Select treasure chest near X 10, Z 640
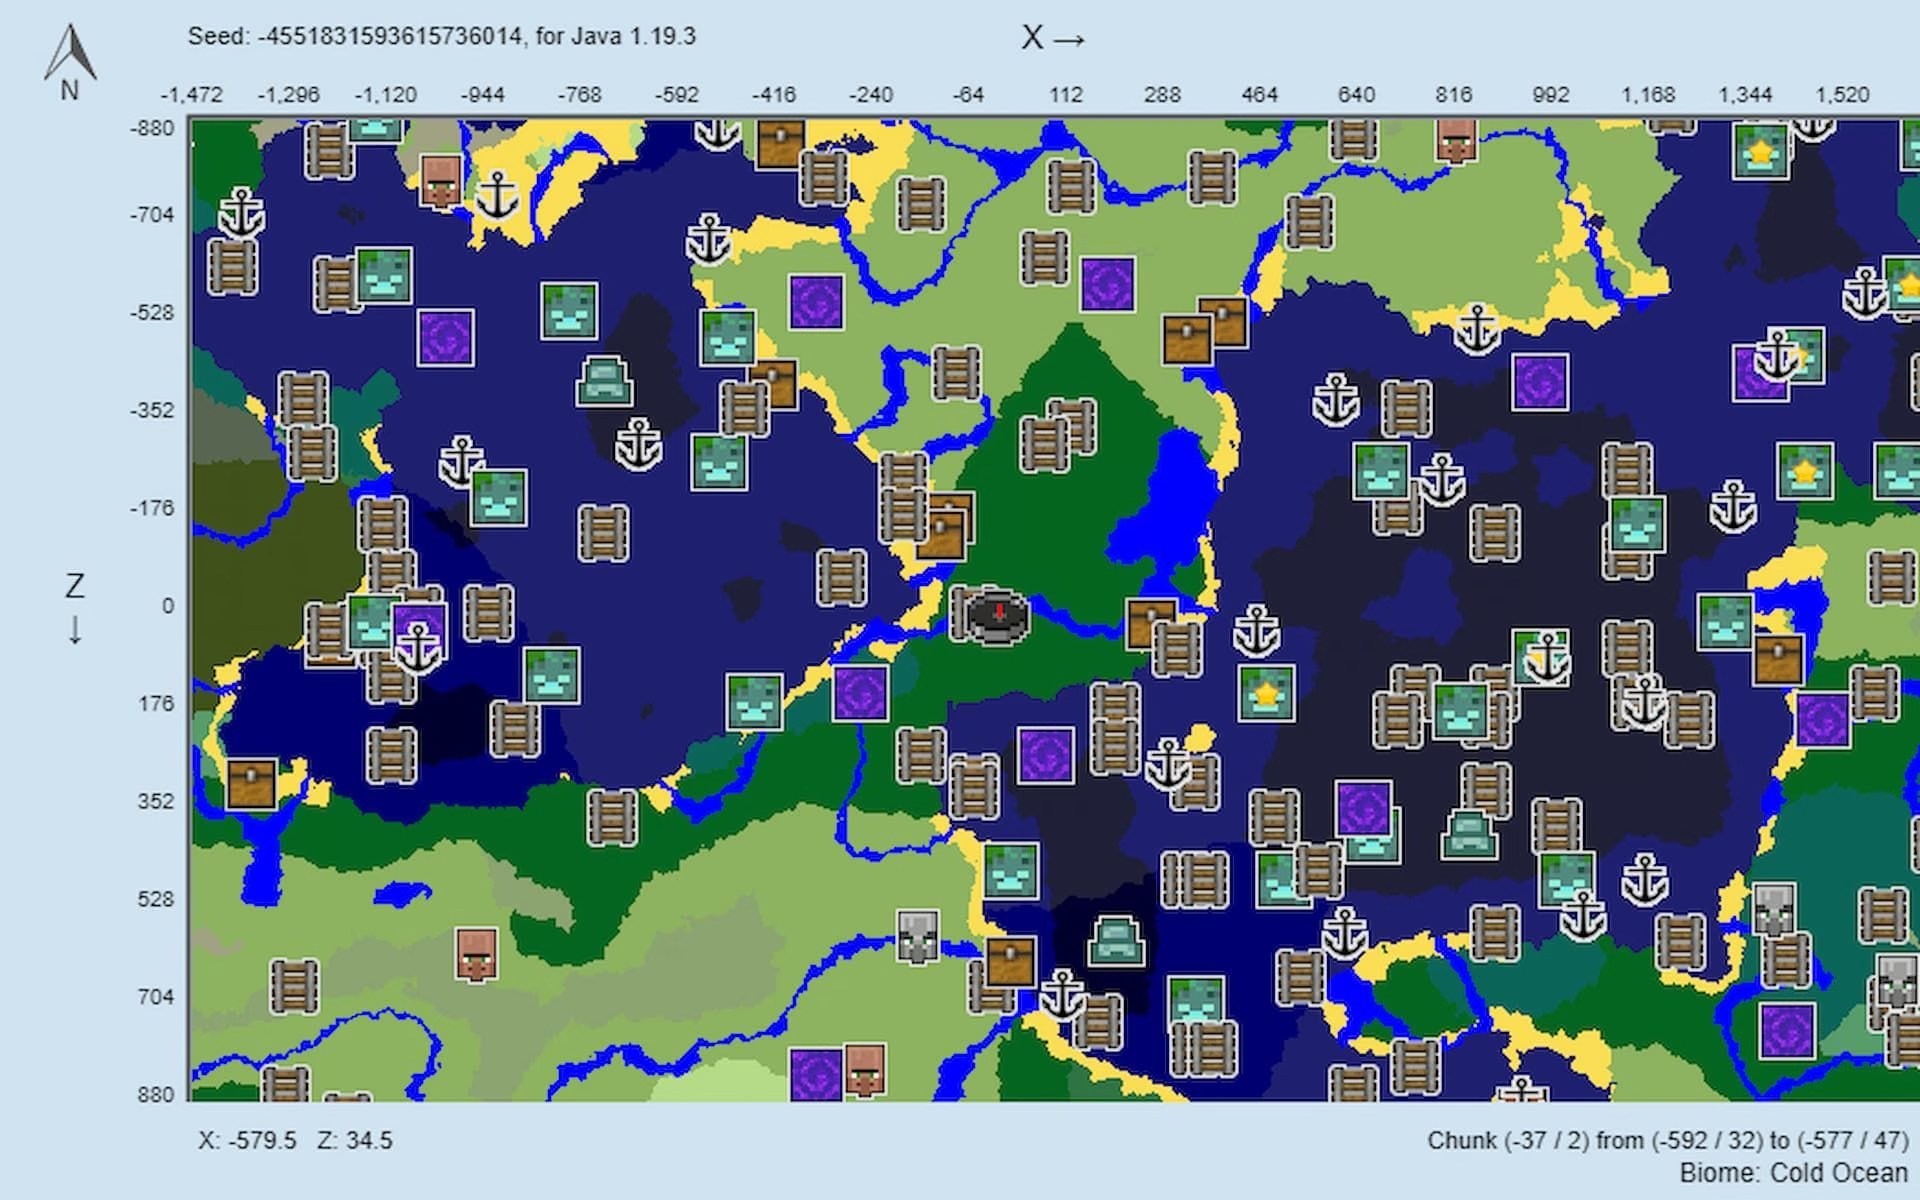 1011,961
